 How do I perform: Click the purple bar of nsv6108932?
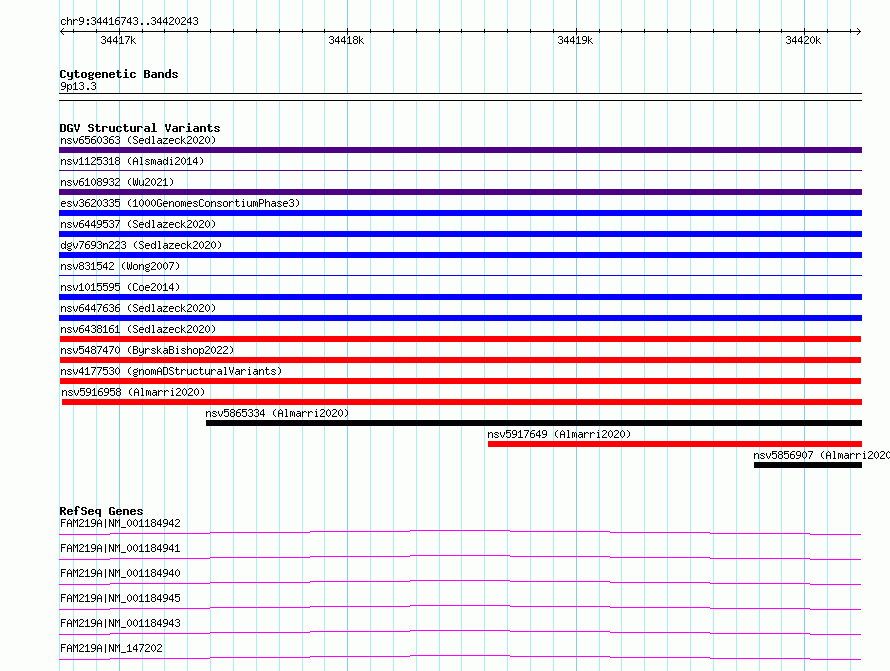tap(460, 192)
